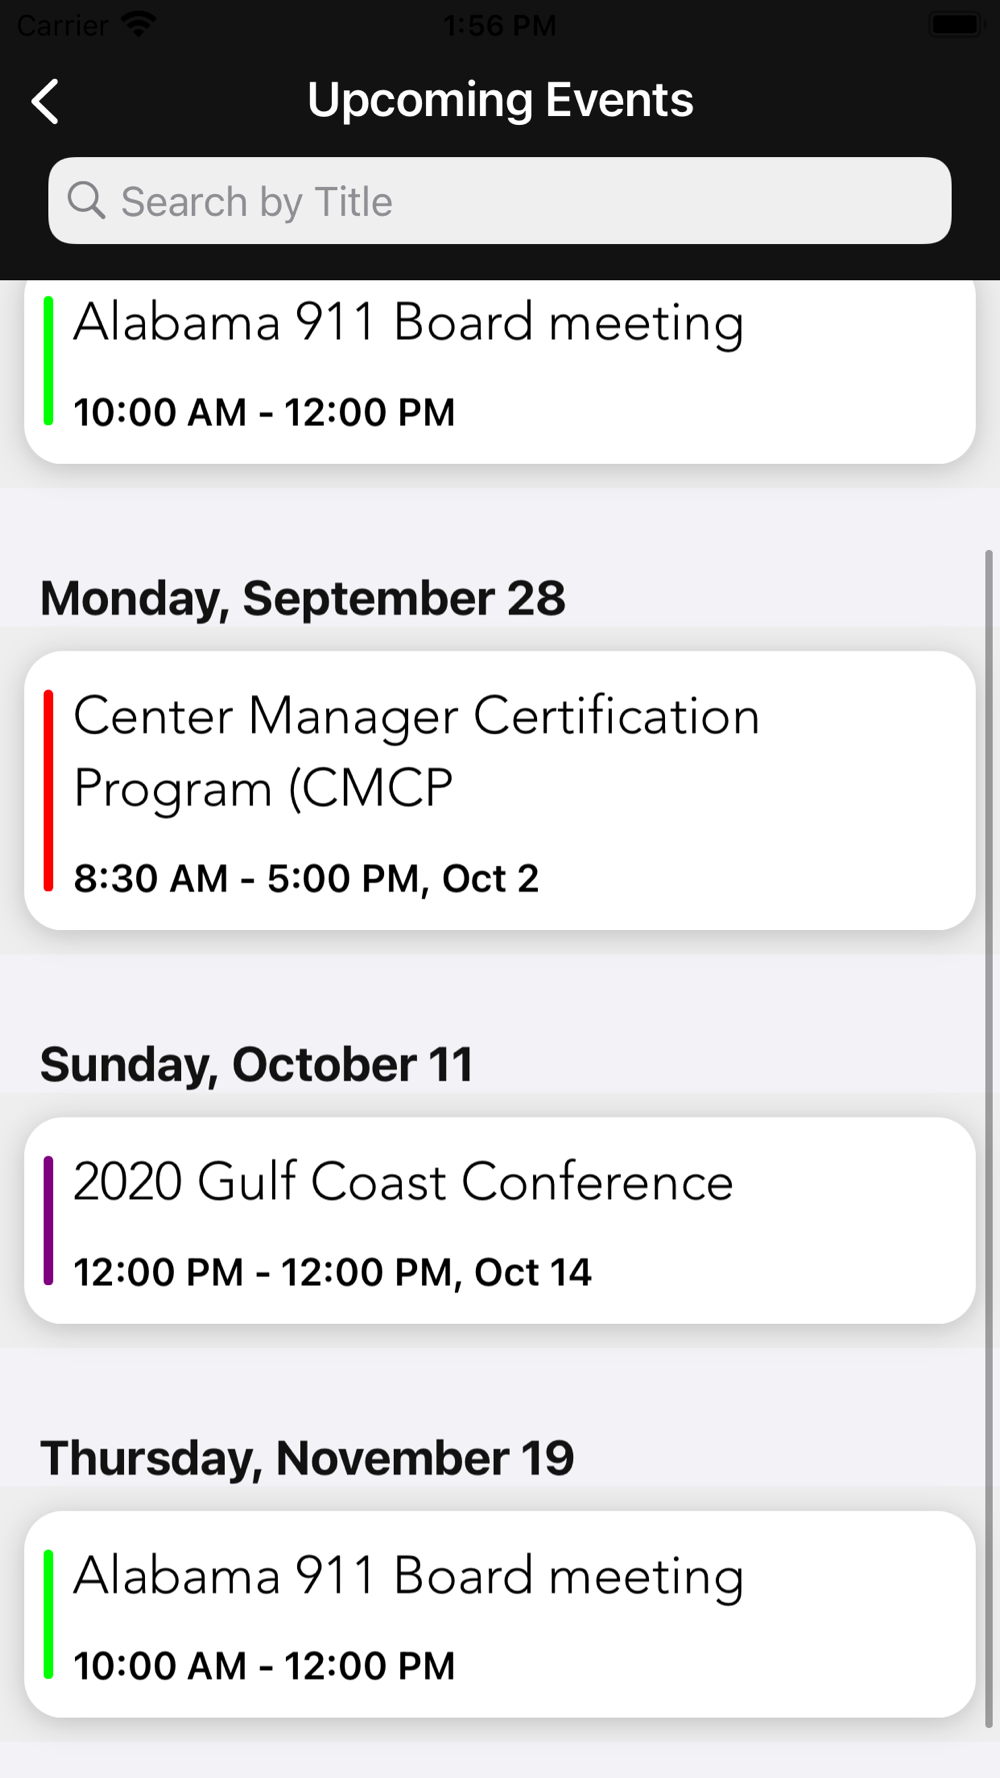This screenshot has height=1778, width=1000.
Task: Click the red bar on Center Manager event
Action: (x=48, y=790)
